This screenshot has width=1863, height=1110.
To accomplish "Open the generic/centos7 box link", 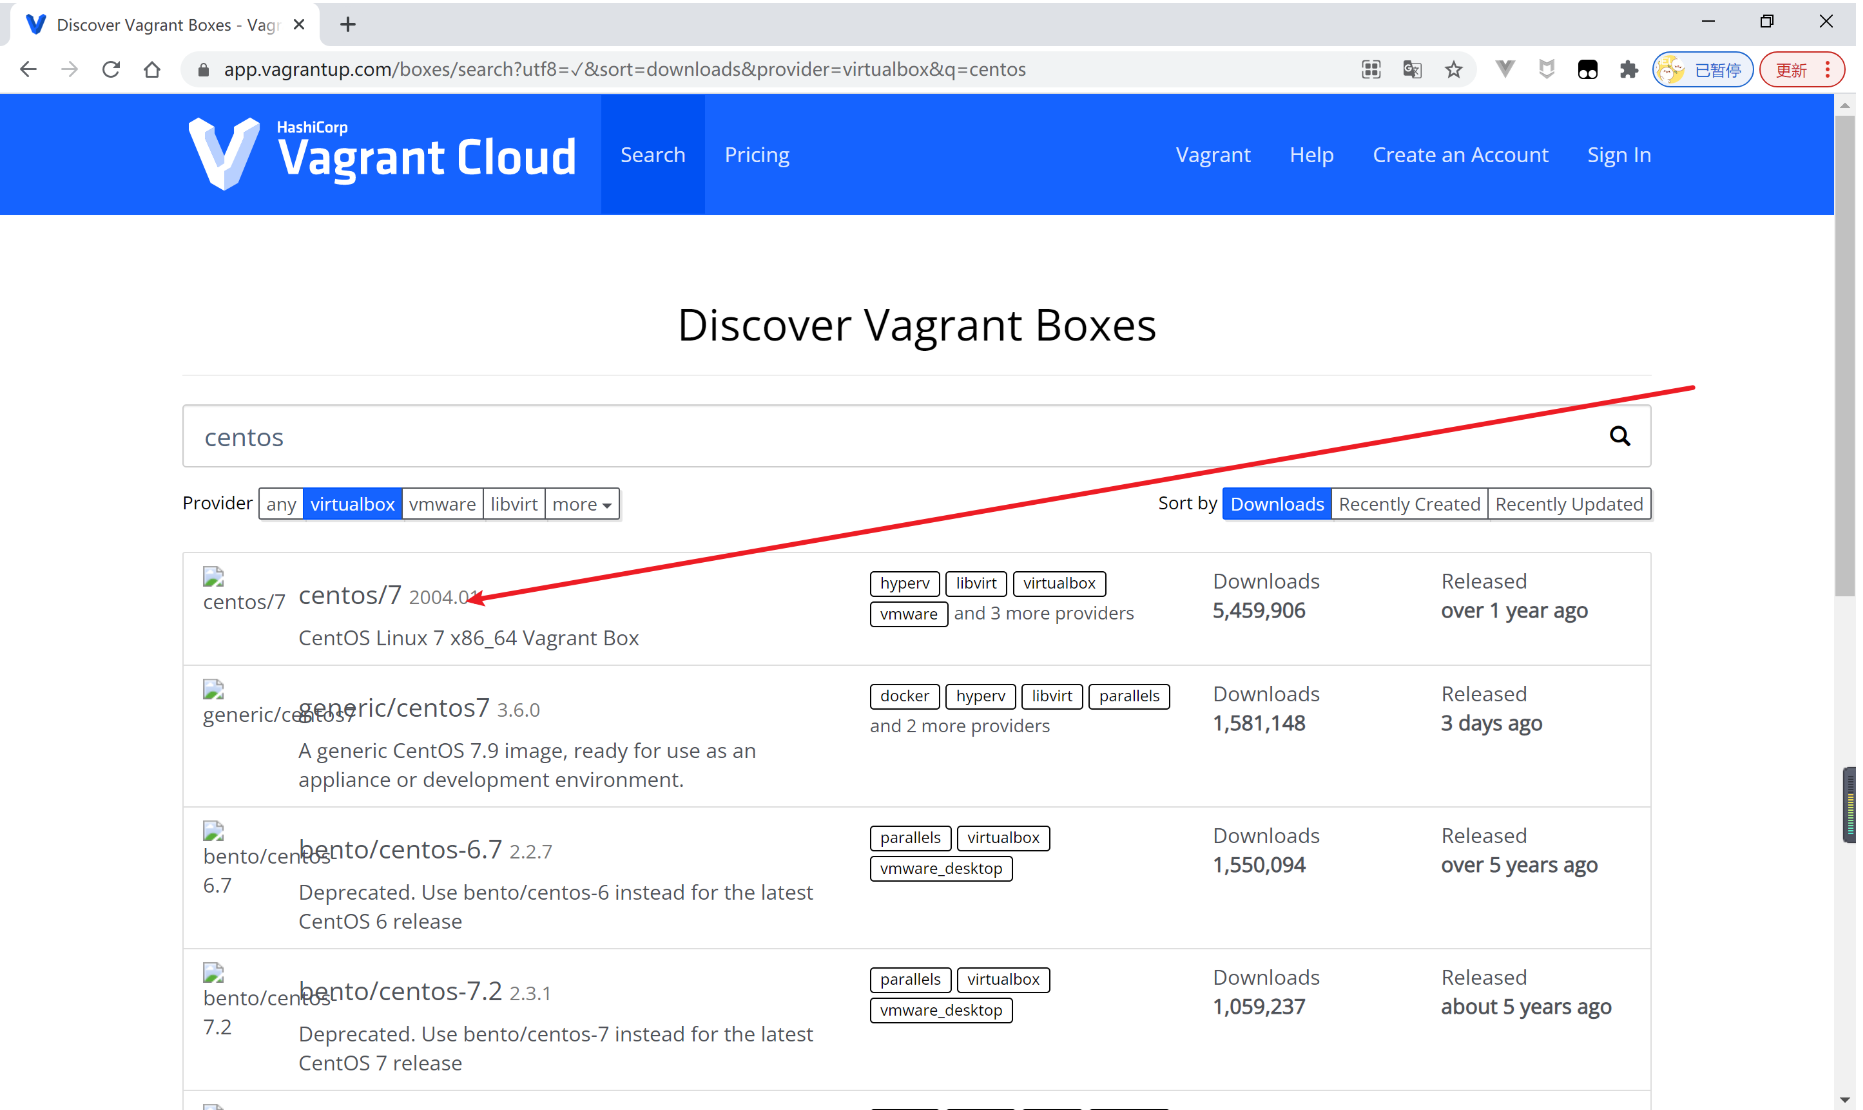I will (x=394, y=708).
